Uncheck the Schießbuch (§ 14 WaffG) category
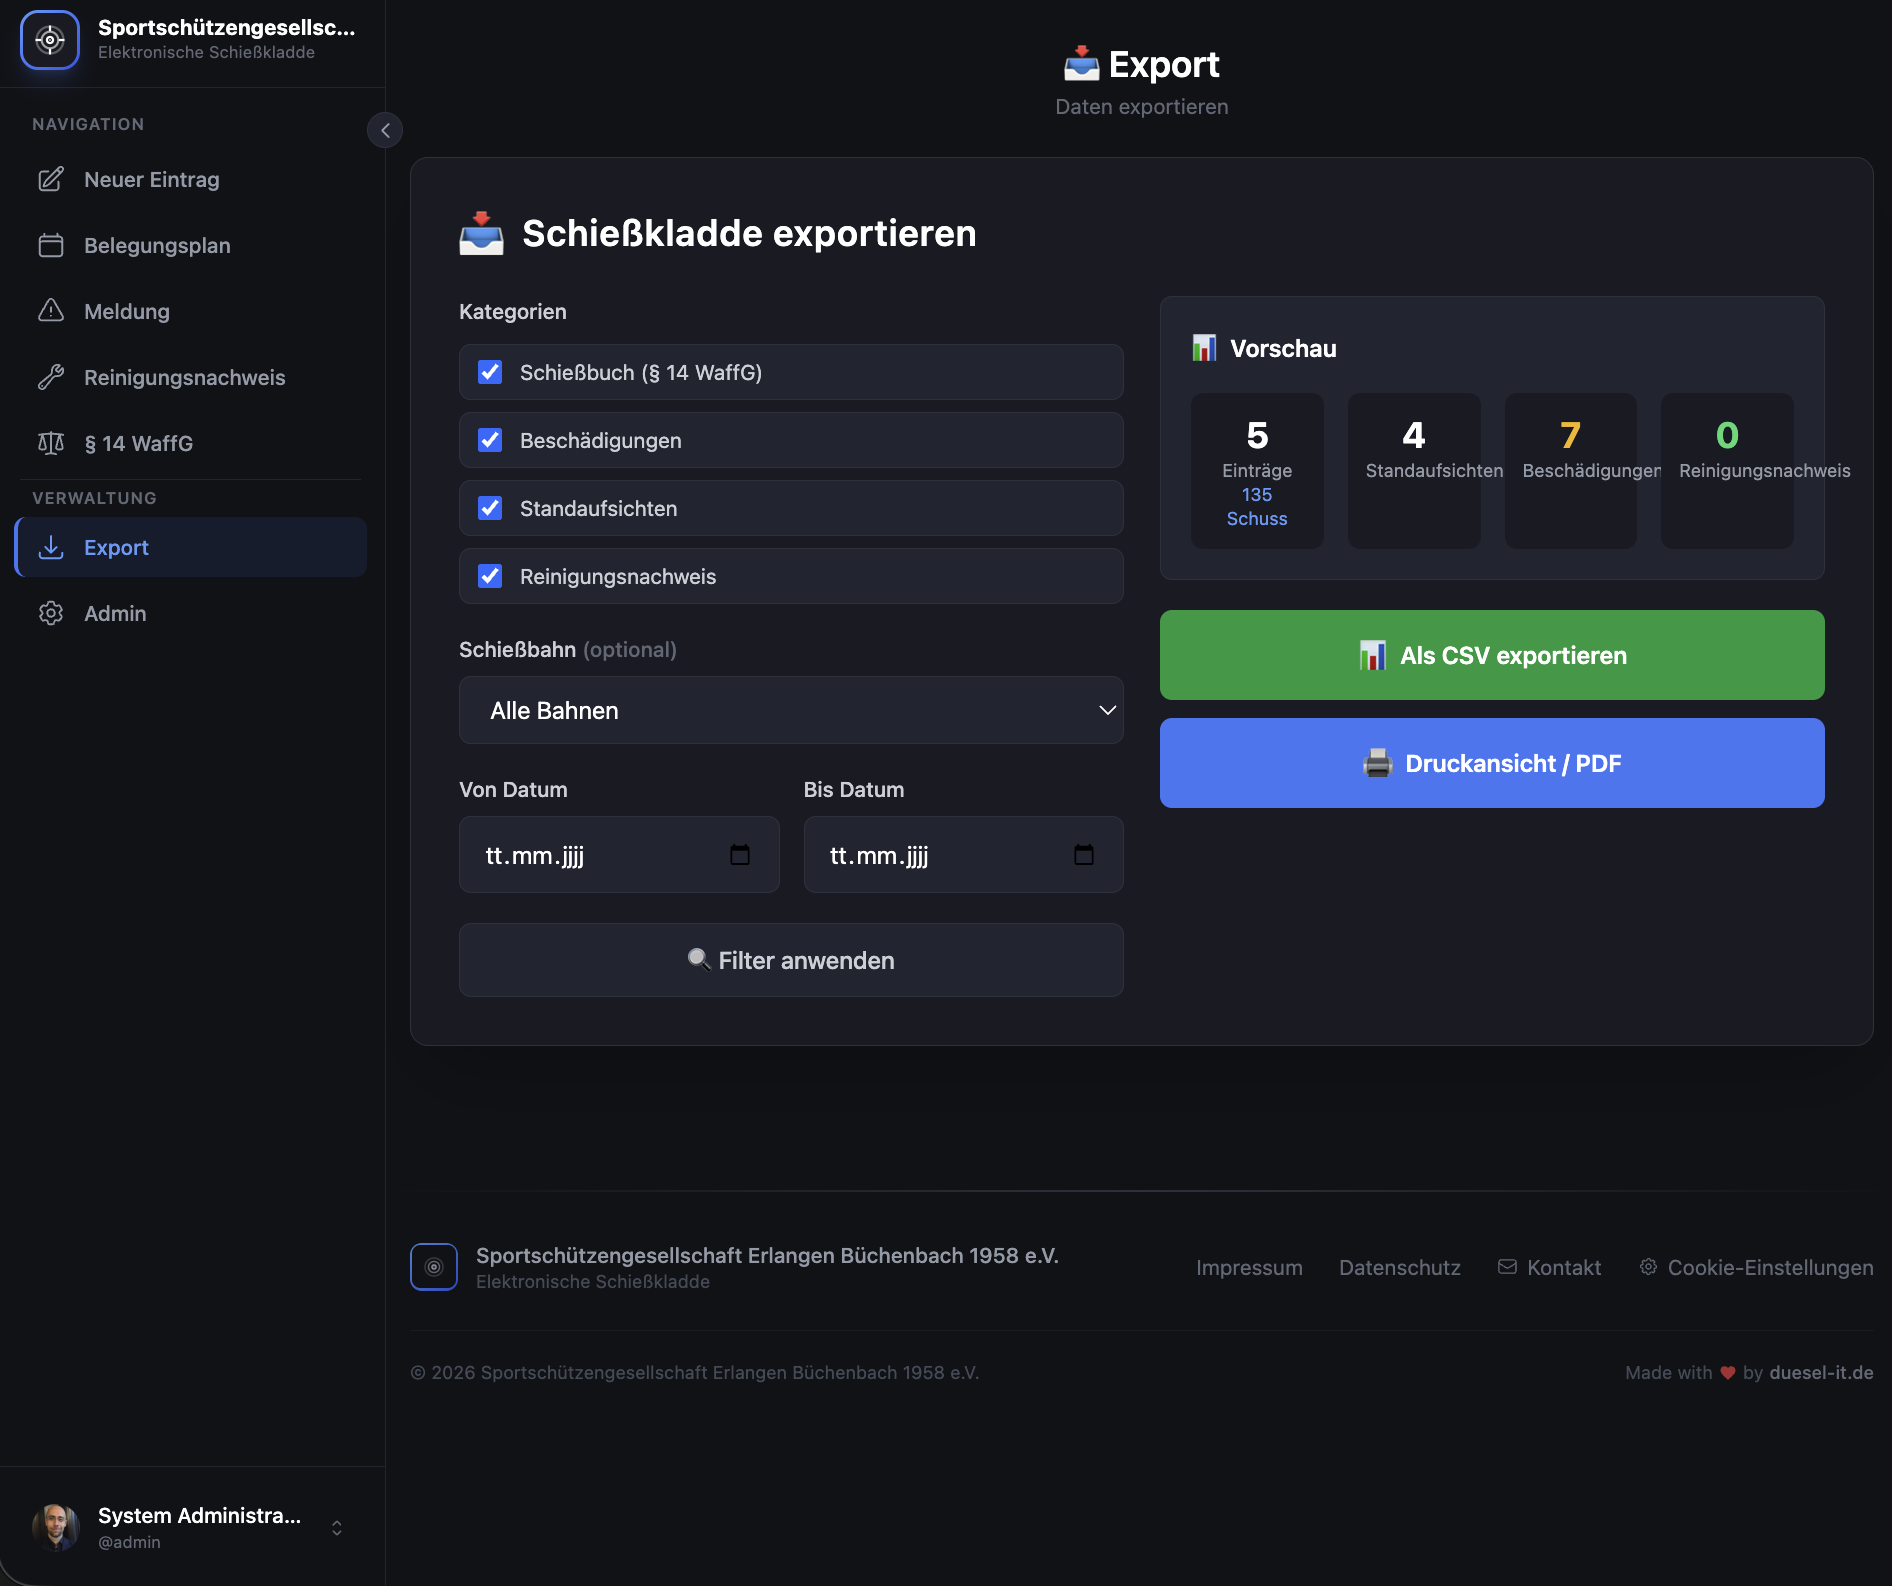This screenshot has width=1892, height=1586. [x=489, y=371]
